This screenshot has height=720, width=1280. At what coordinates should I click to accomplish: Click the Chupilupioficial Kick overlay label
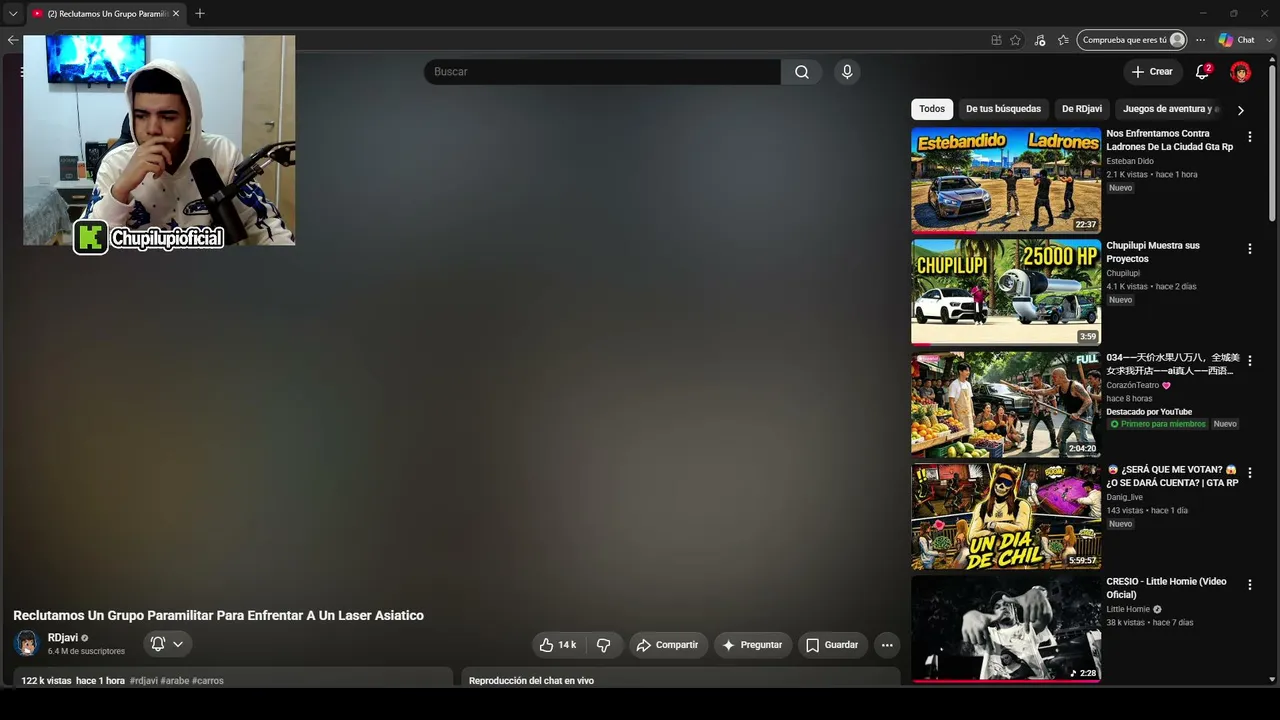click(150, 238)
